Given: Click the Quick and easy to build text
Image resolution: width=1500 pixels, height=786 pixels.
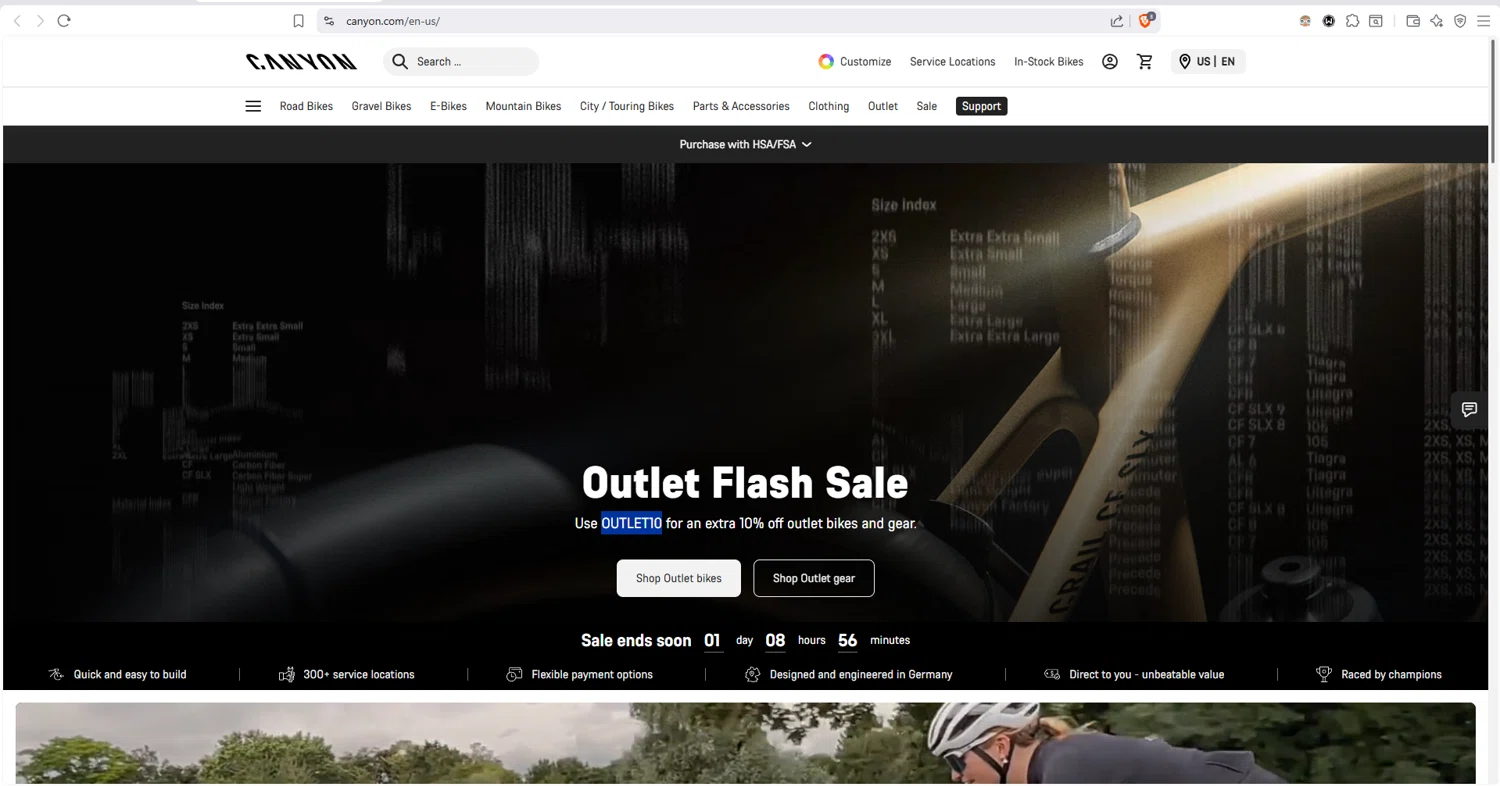Looking at the screenshot, I should coord(130,674).
